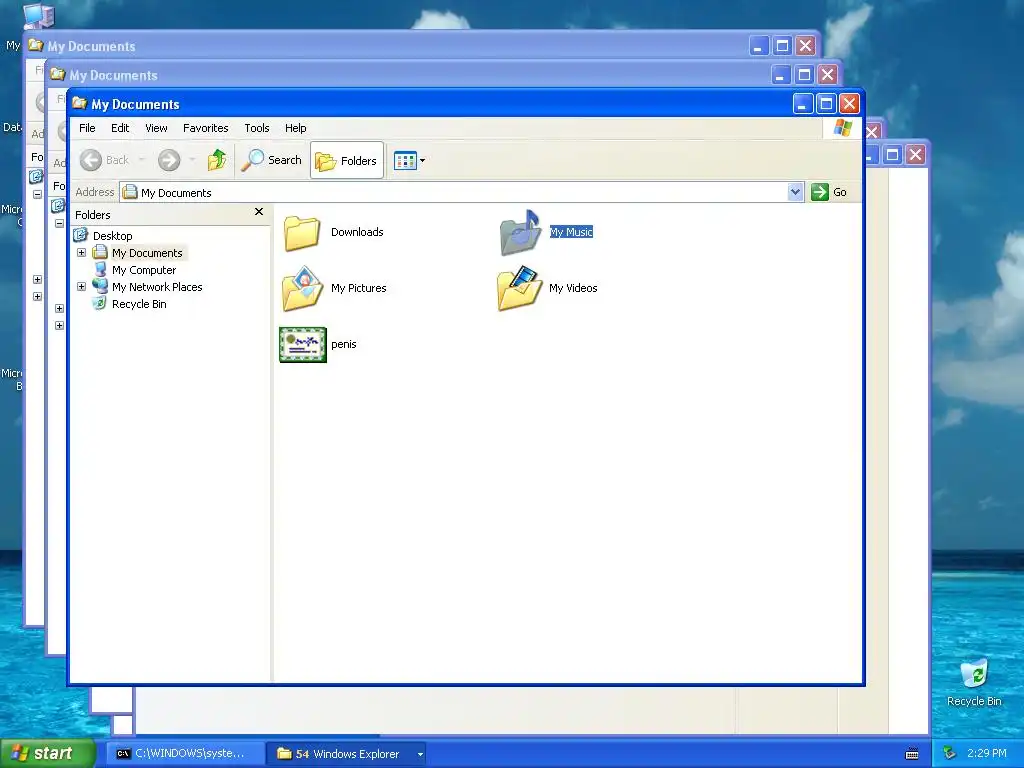
Task: Open the Views dropdown button
Action: click(409, 160)
